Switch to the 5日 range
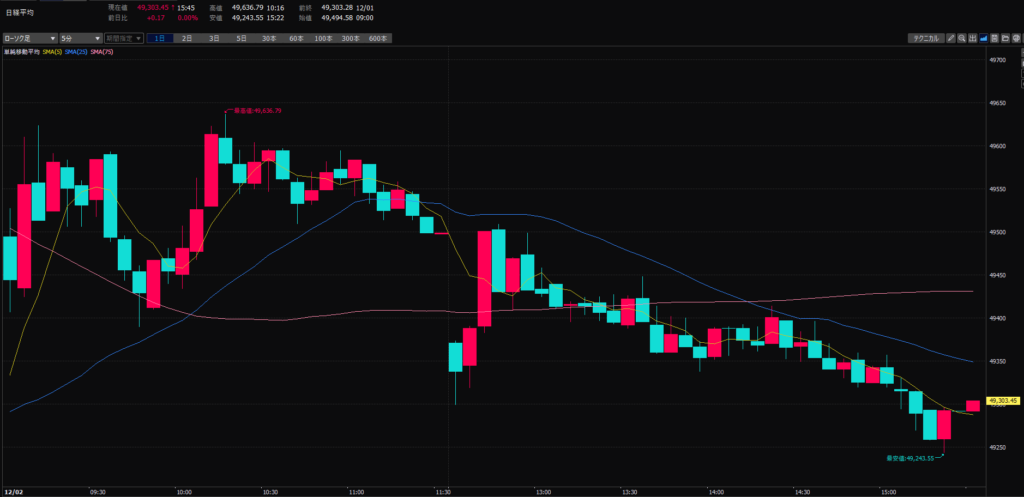 click(x=241, y=38)
